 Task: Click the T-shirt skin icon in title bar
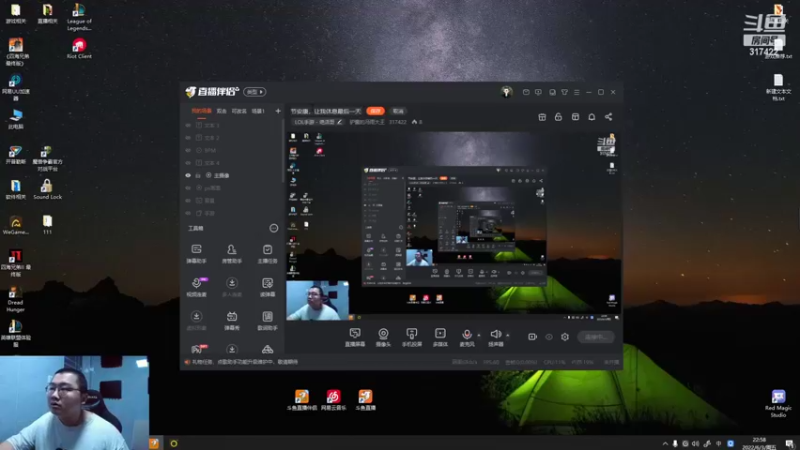(564, 92)
